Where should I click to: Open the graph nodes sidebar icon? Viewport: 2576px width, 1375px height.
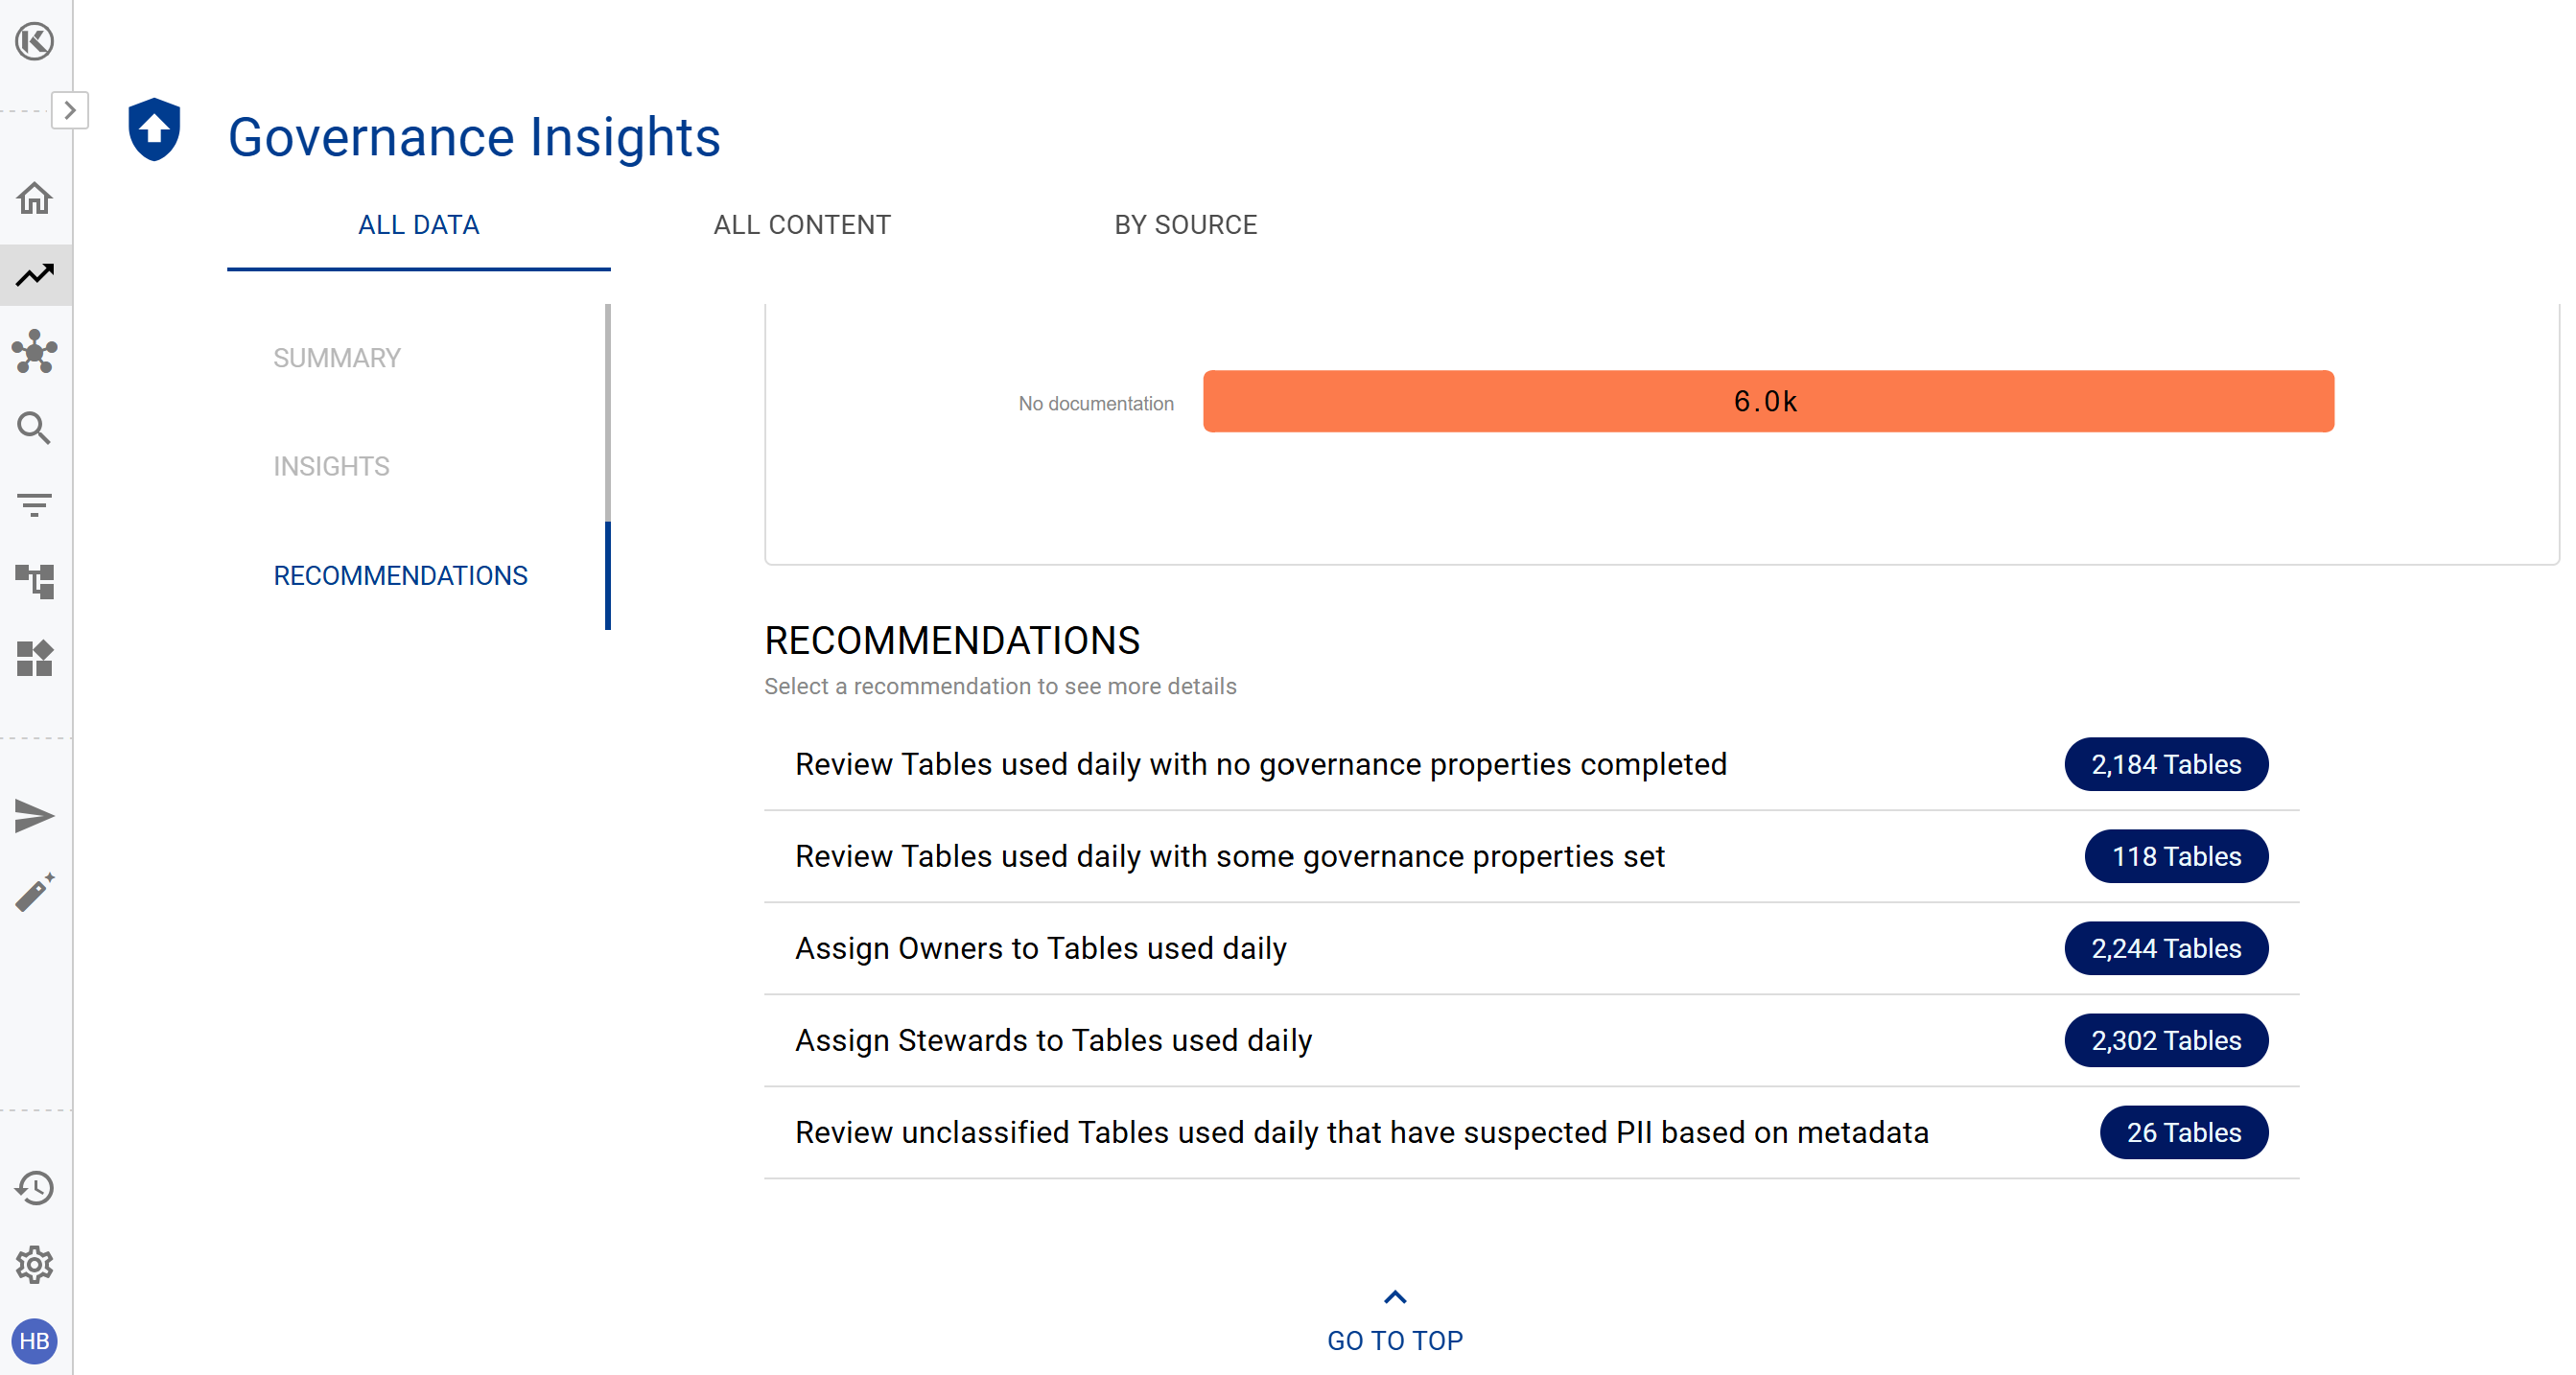tap(35, 352)
